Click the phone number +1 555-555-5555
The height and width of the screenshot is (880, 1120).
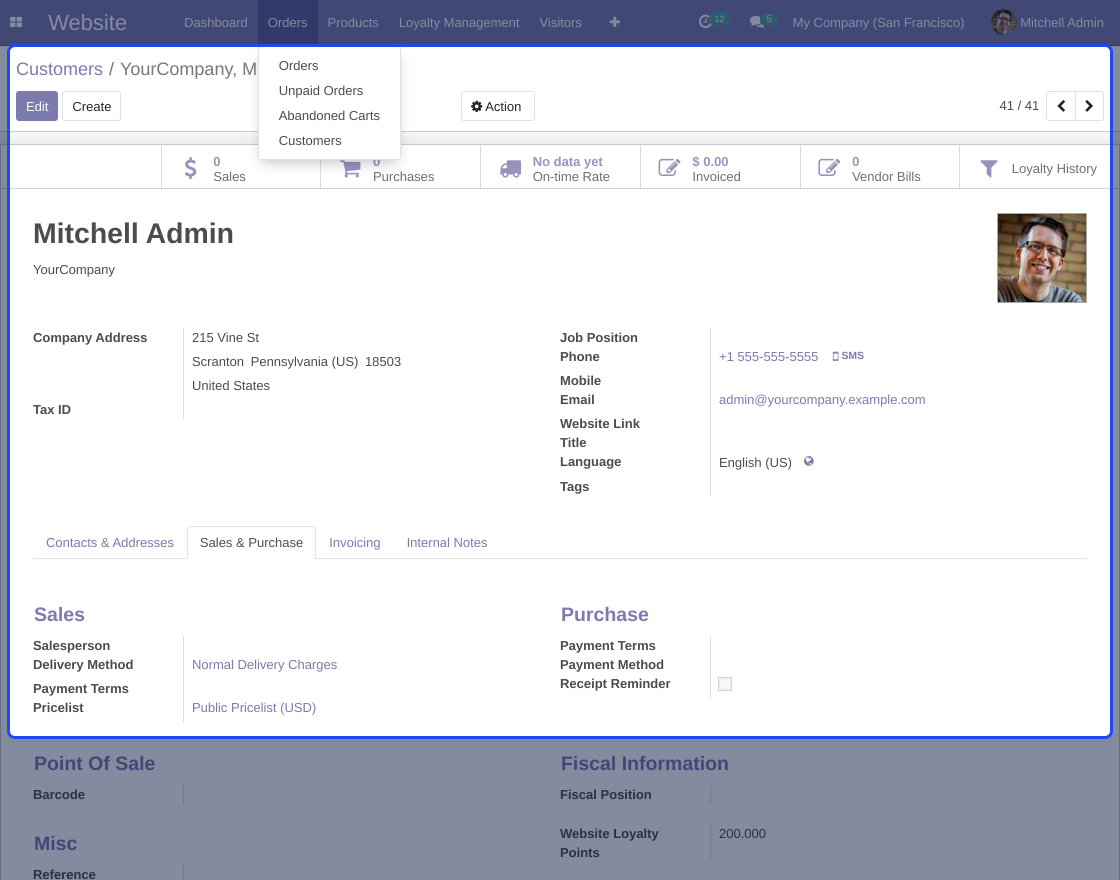(x=769, y=356)
